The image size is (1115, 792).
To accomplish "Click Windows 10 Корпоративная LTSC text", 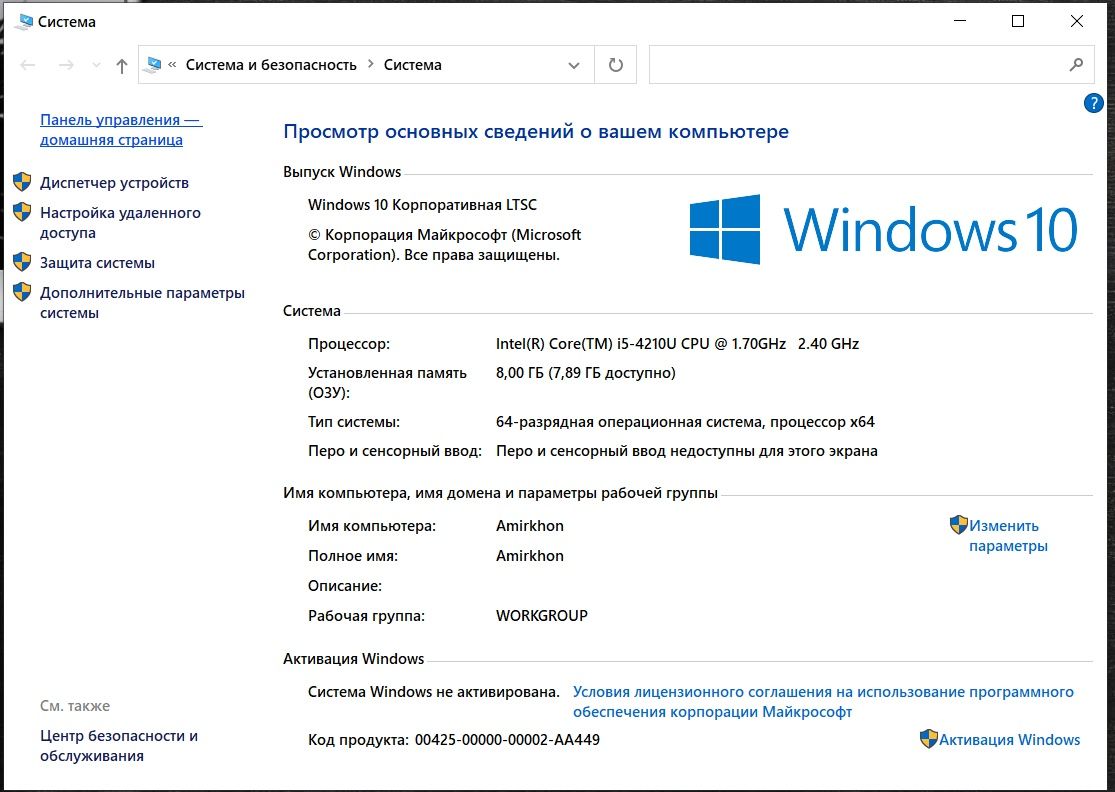I will pos(422,205).
